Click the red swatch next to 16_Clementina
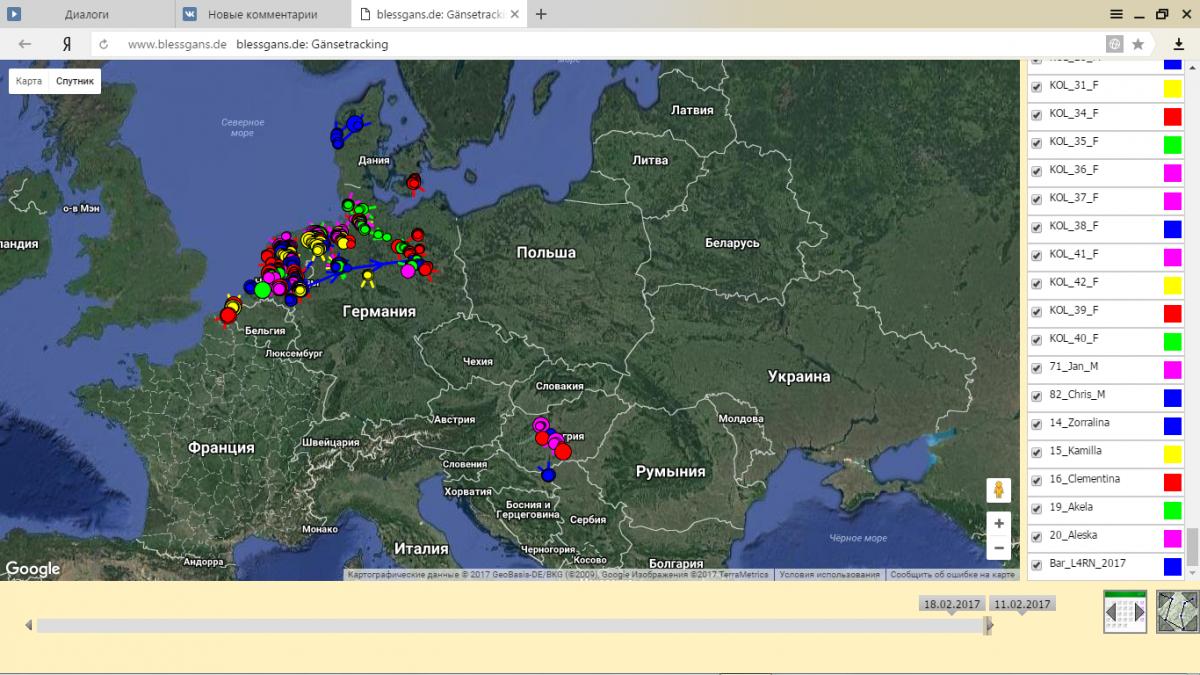Screen dimensions: 1200x675 [1172, 482]
